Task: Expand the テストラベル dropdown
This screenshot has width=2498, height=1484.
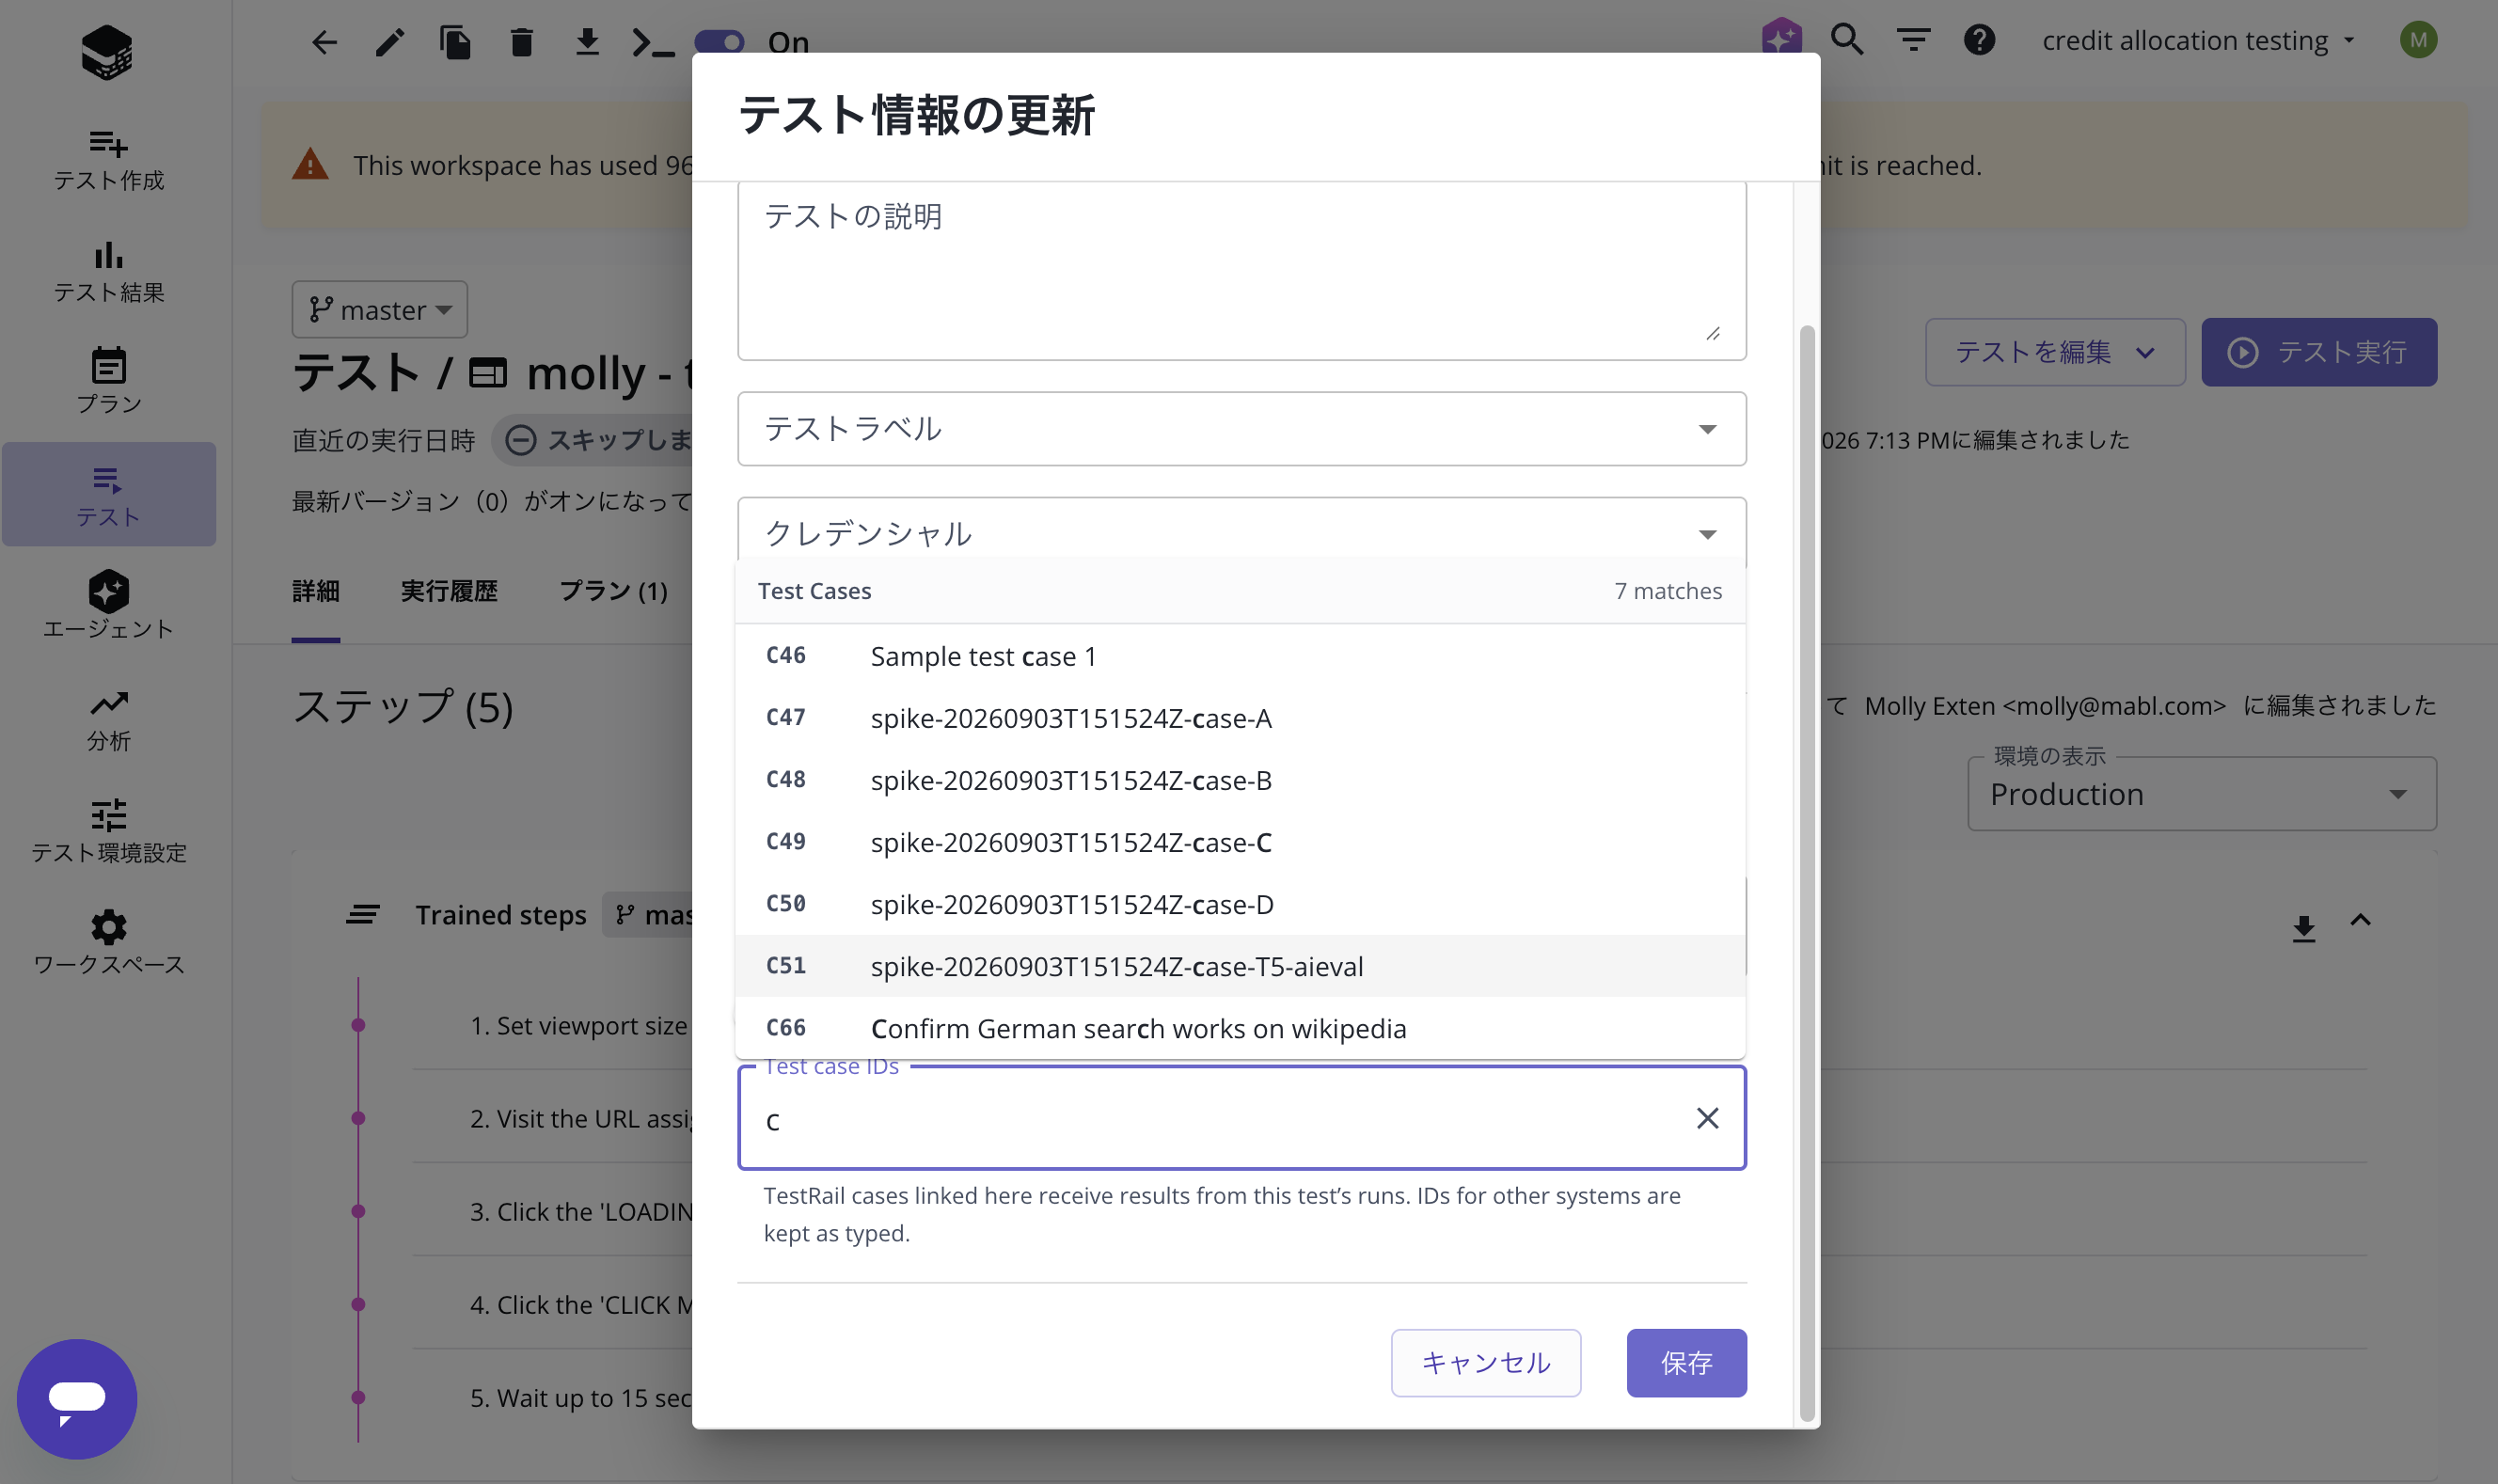Action: [x=1241, y=429]
